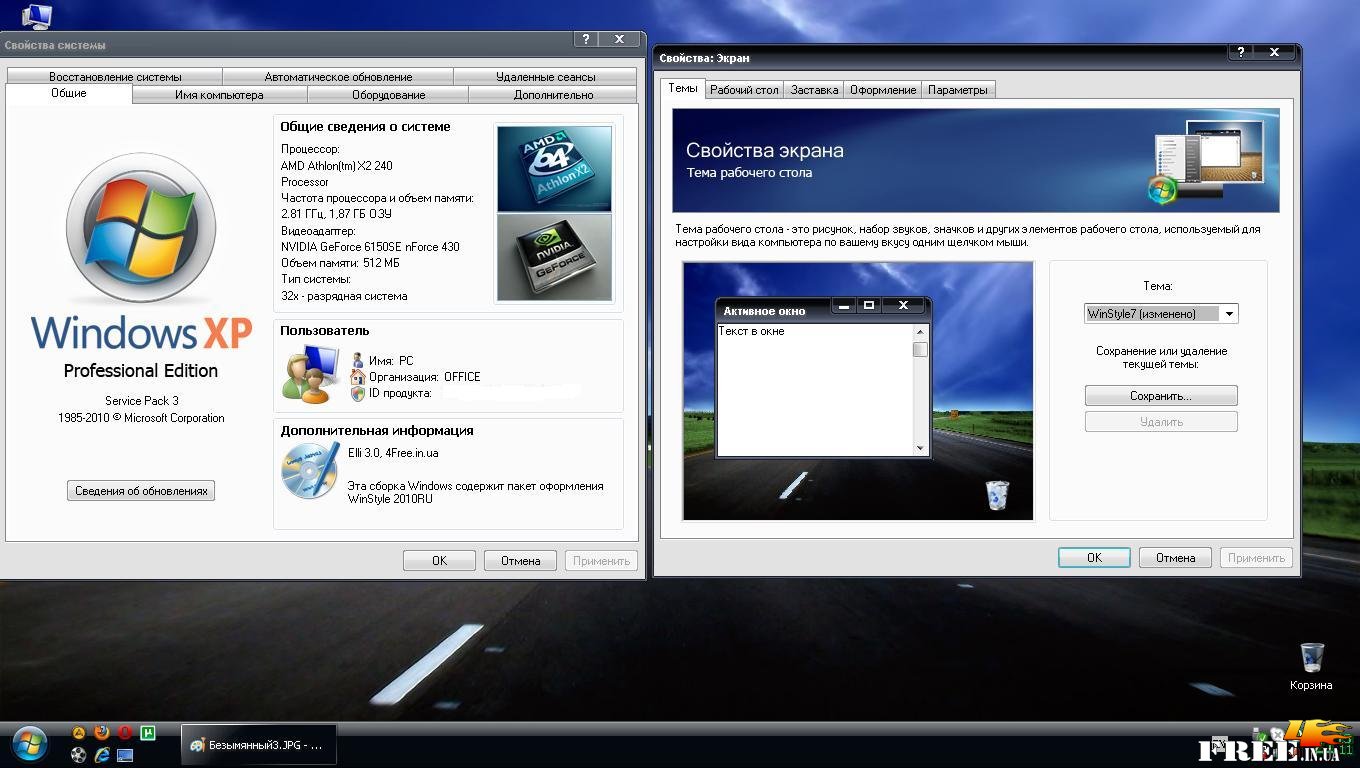The width and height of the screenshot is (1360, 768).
Task: Click scrollbar up arrow in Активное окно preview
Action: click(x=920, y=331)
